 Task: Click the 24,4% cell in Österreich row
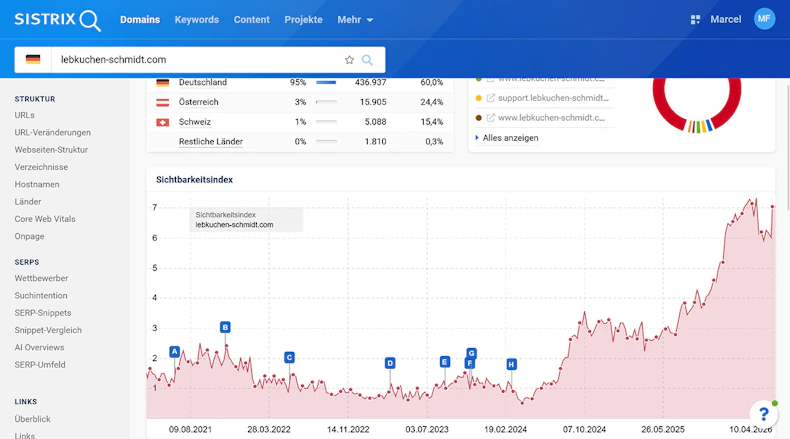coord(432,102)
